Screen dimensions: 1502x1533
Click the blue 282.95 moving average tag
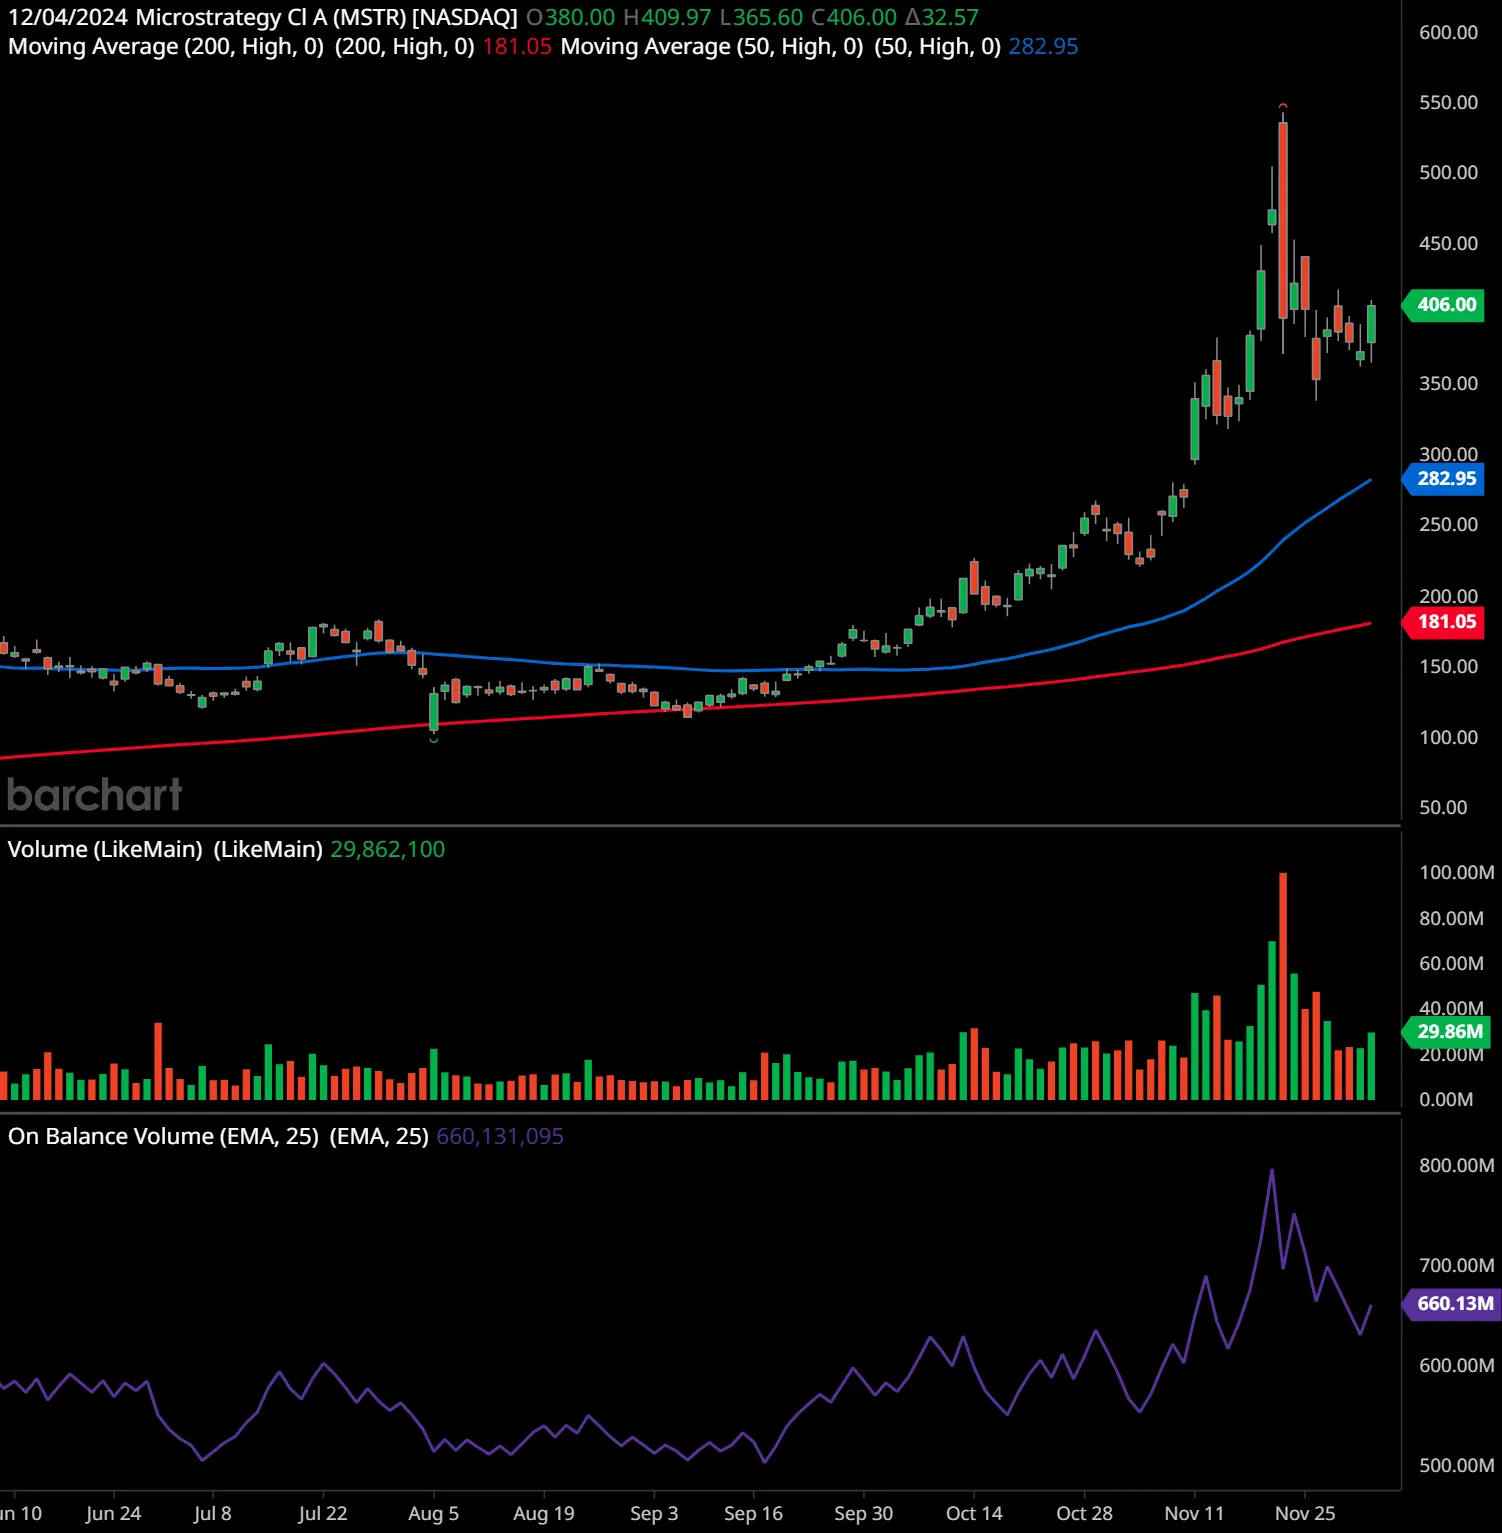tap(1444, 479)
